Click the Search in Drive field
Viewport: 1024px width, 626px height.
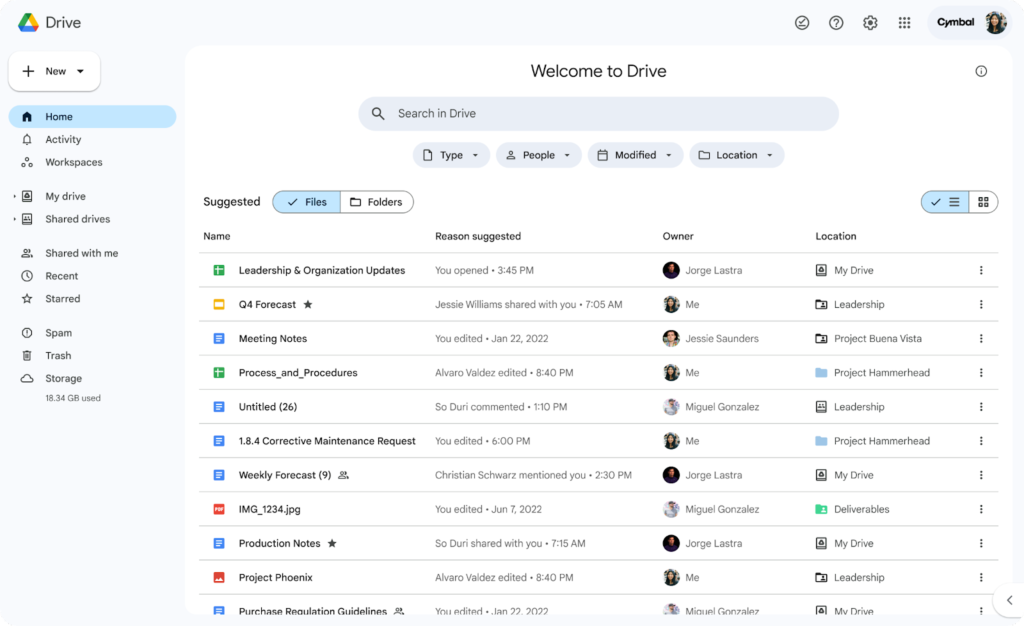coord(598,114)
